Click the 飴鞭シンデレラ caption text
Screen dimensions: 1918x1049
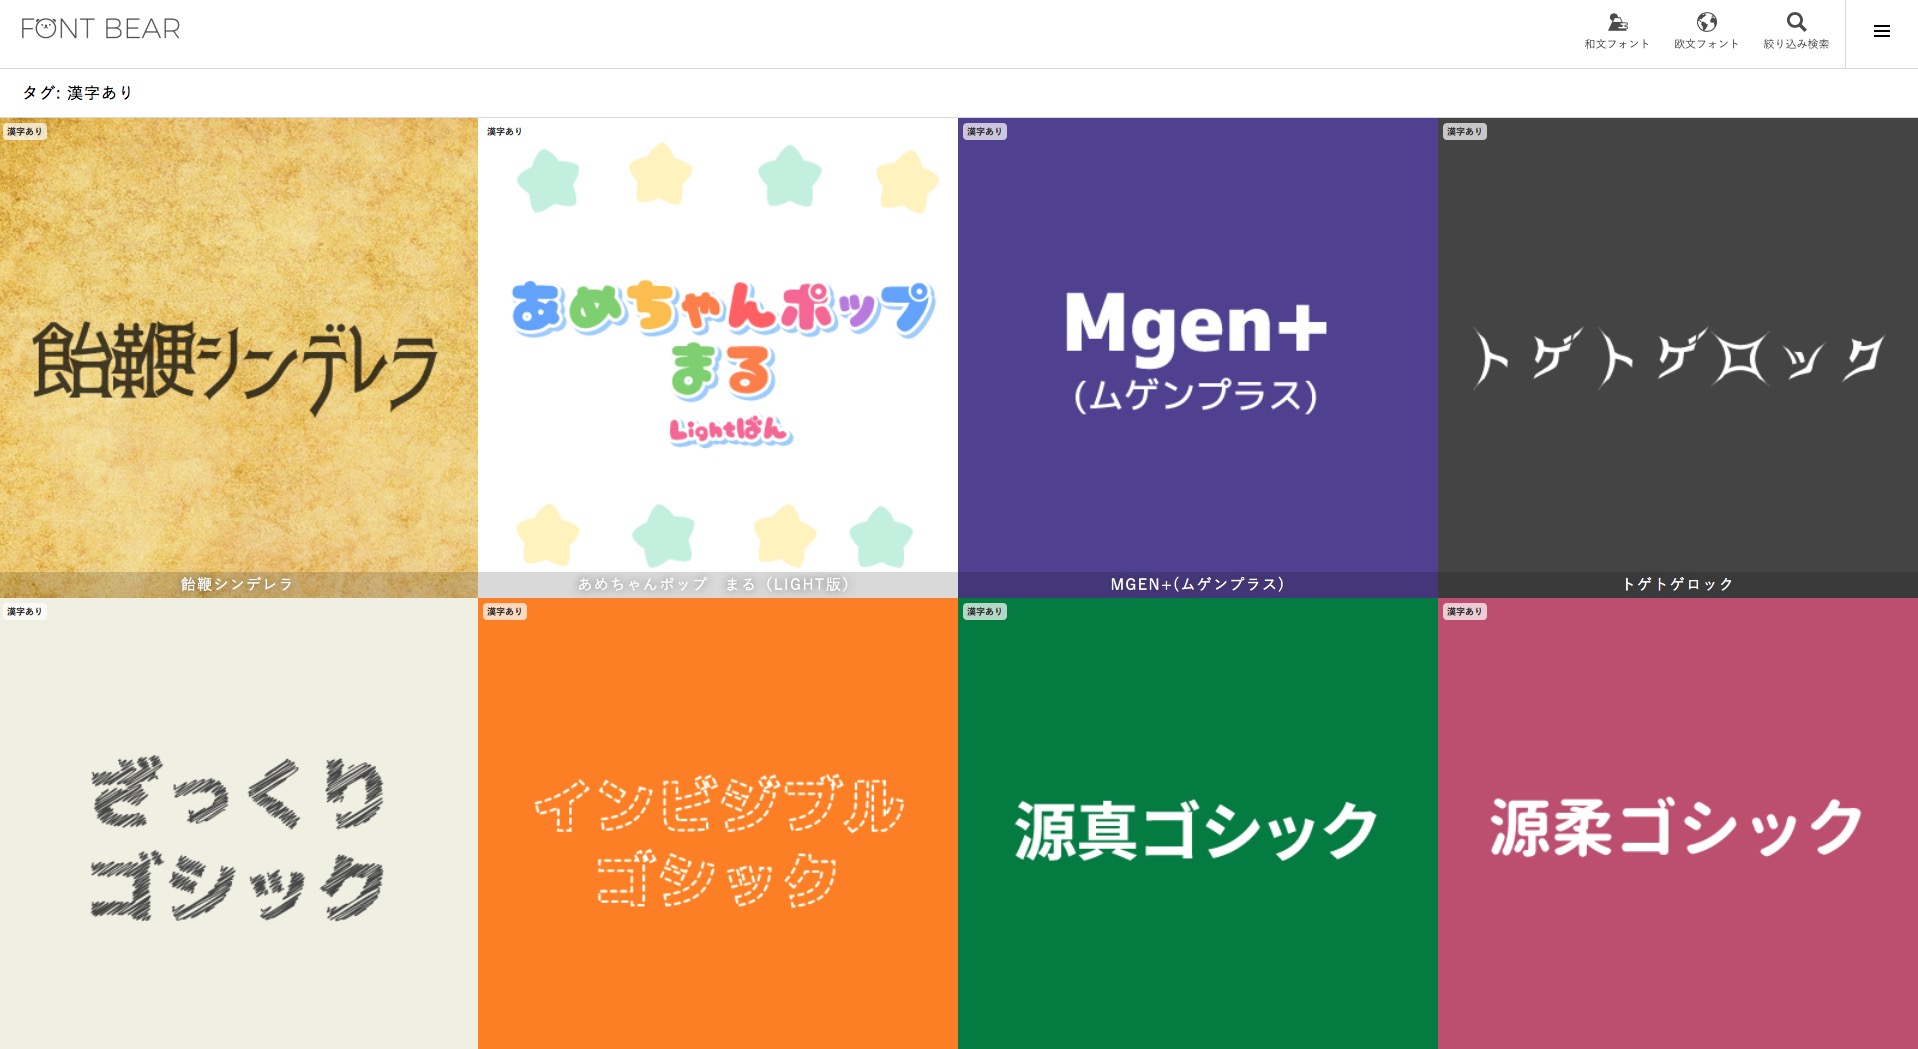pyautogui.click(x=237, y=584)
